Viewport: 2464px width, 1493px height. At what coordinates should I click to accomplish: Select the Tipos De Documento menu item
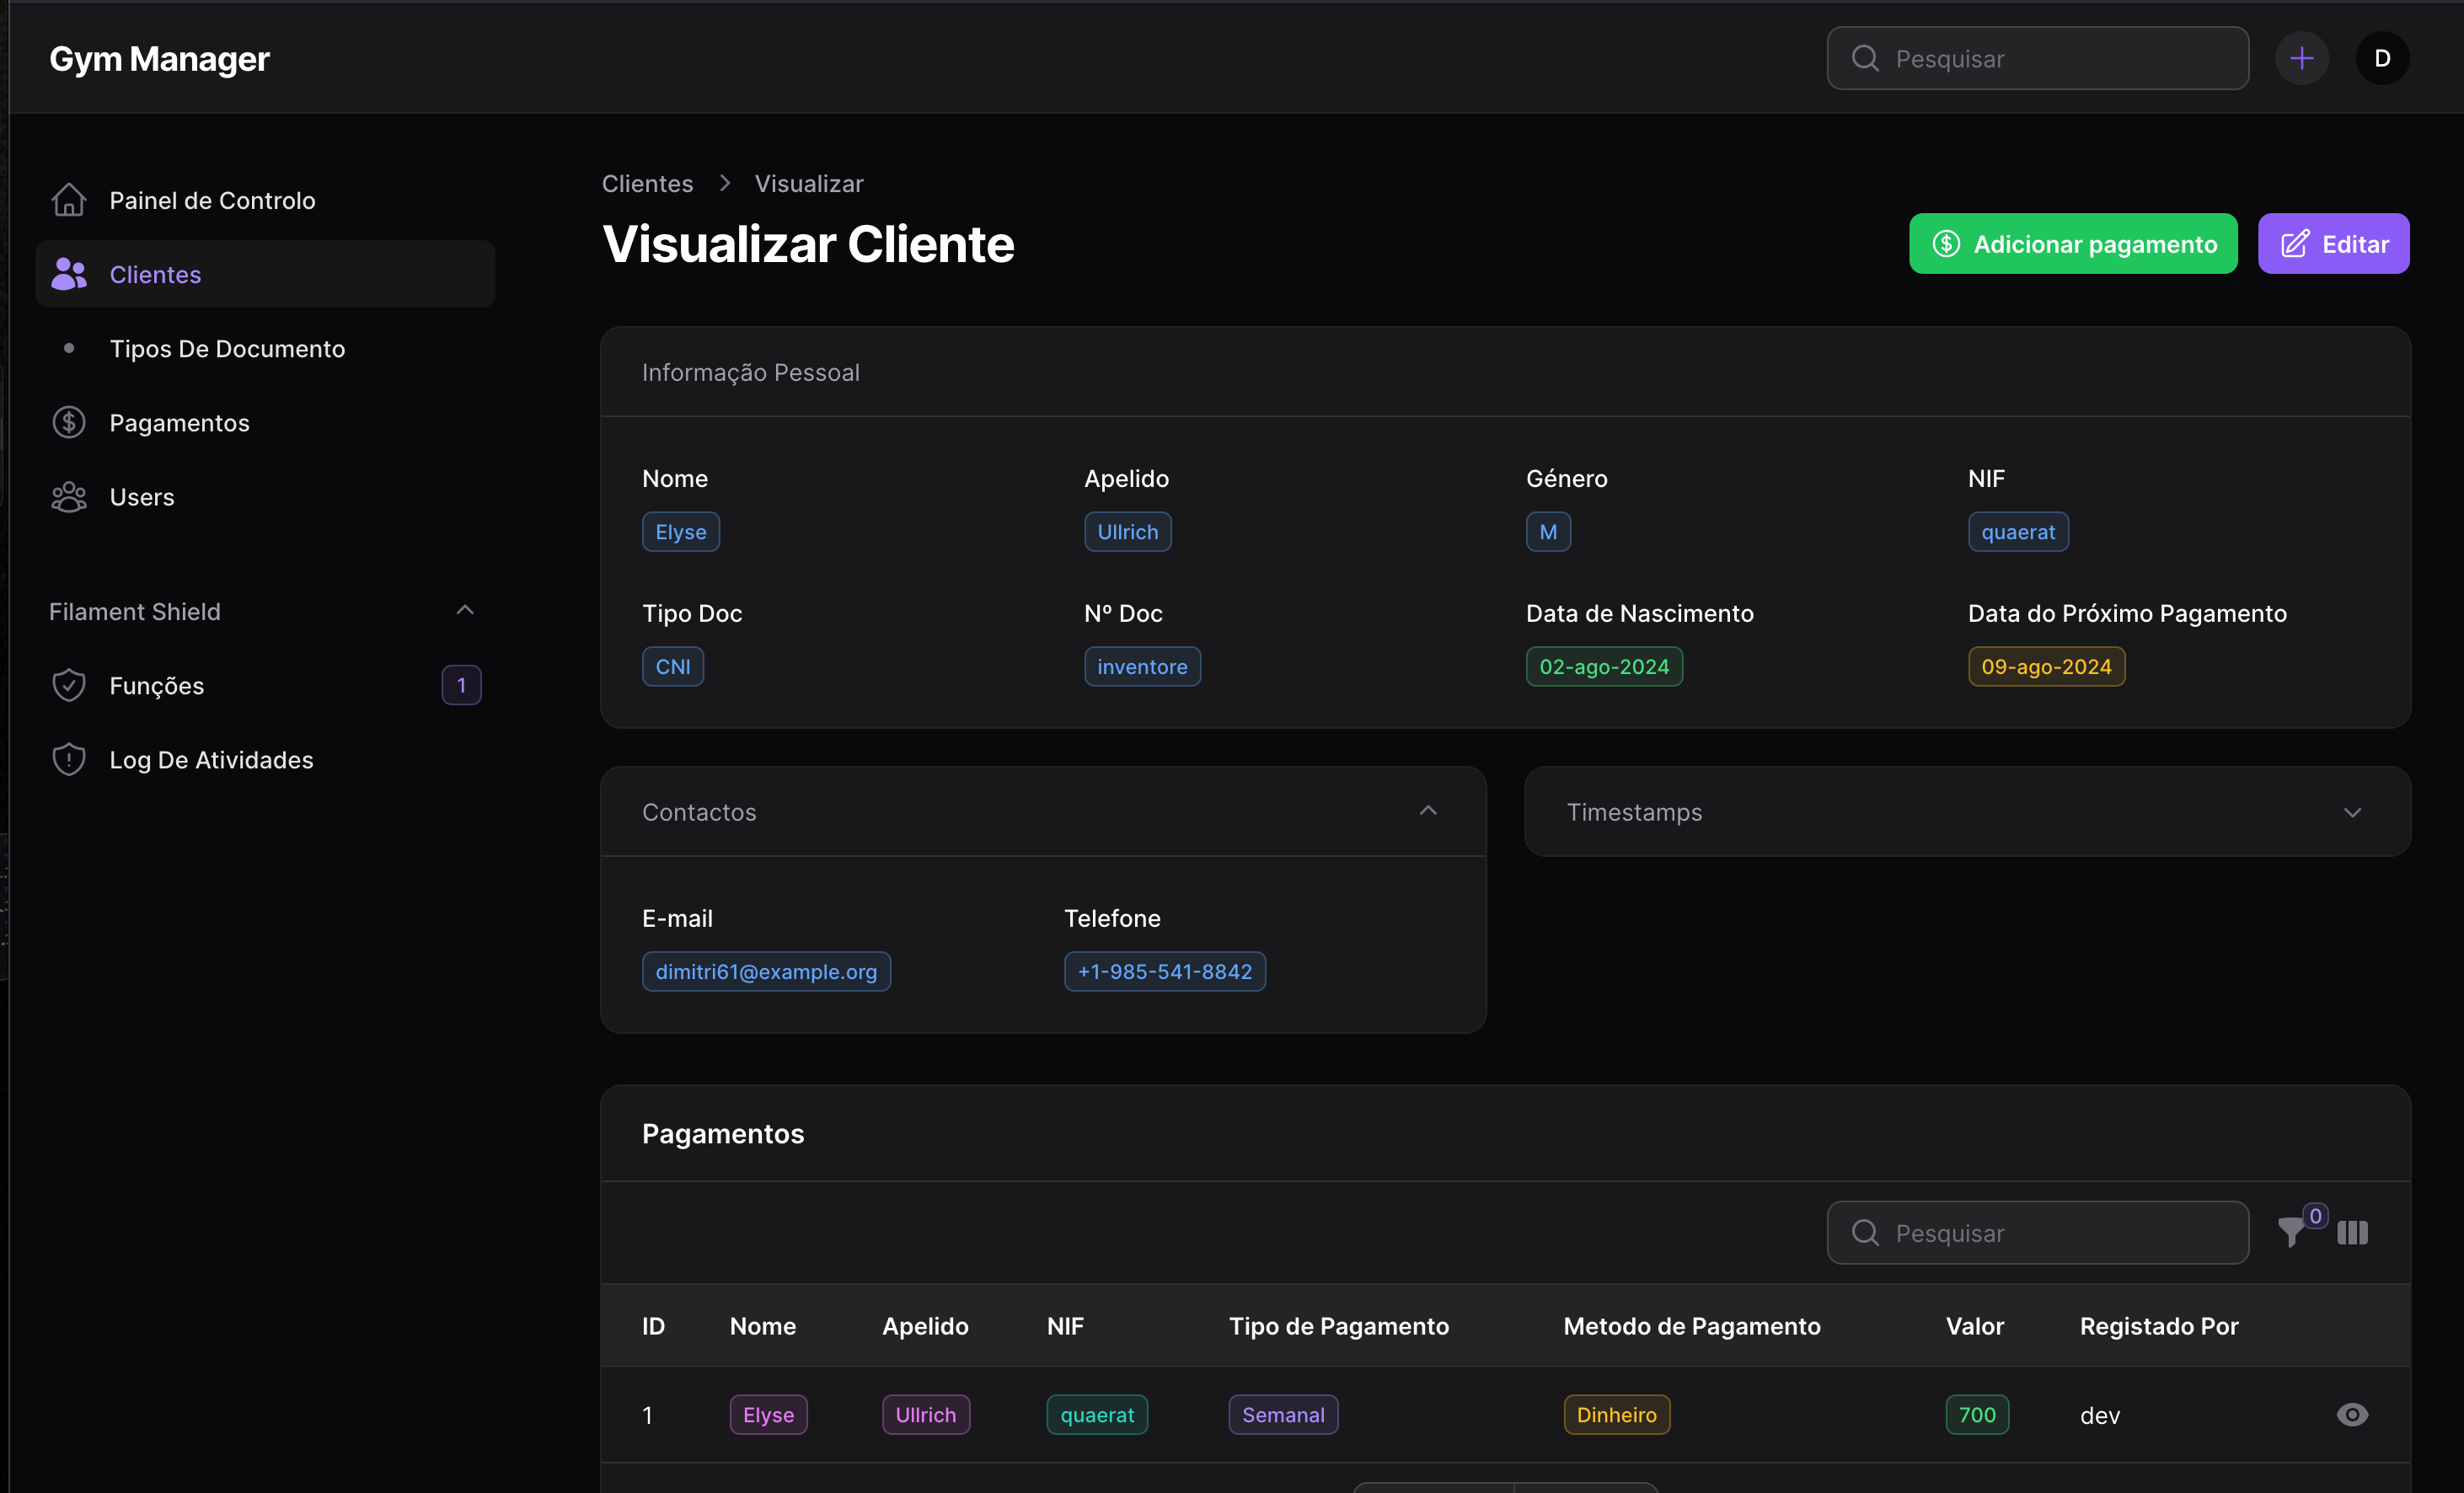coord(227,347)
